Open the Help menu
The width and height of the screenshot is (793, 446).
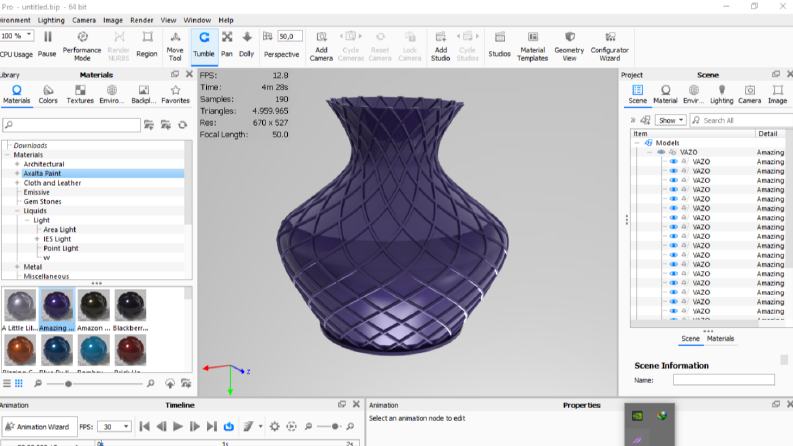226,20
